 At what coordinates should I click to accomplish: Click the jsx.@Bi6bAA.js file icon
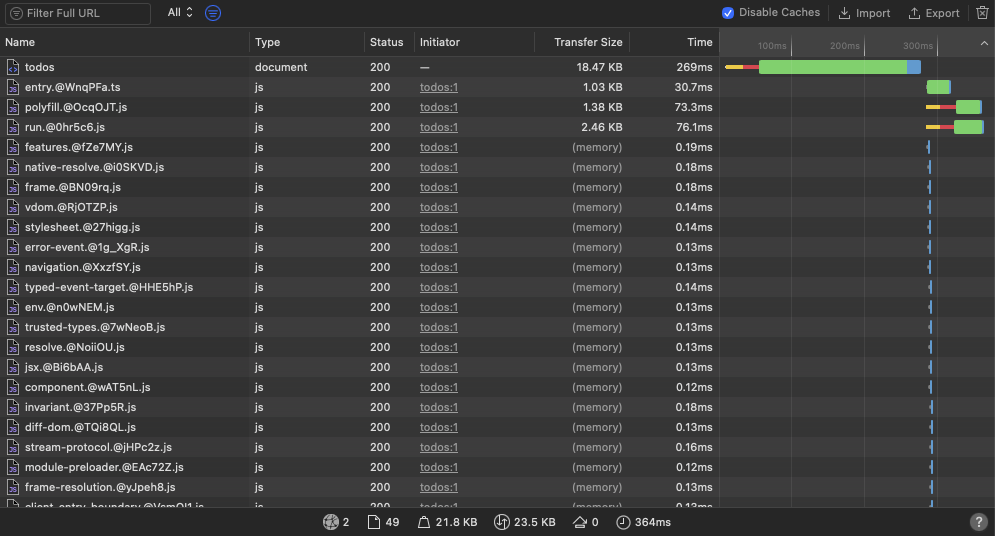pos(13,367)
